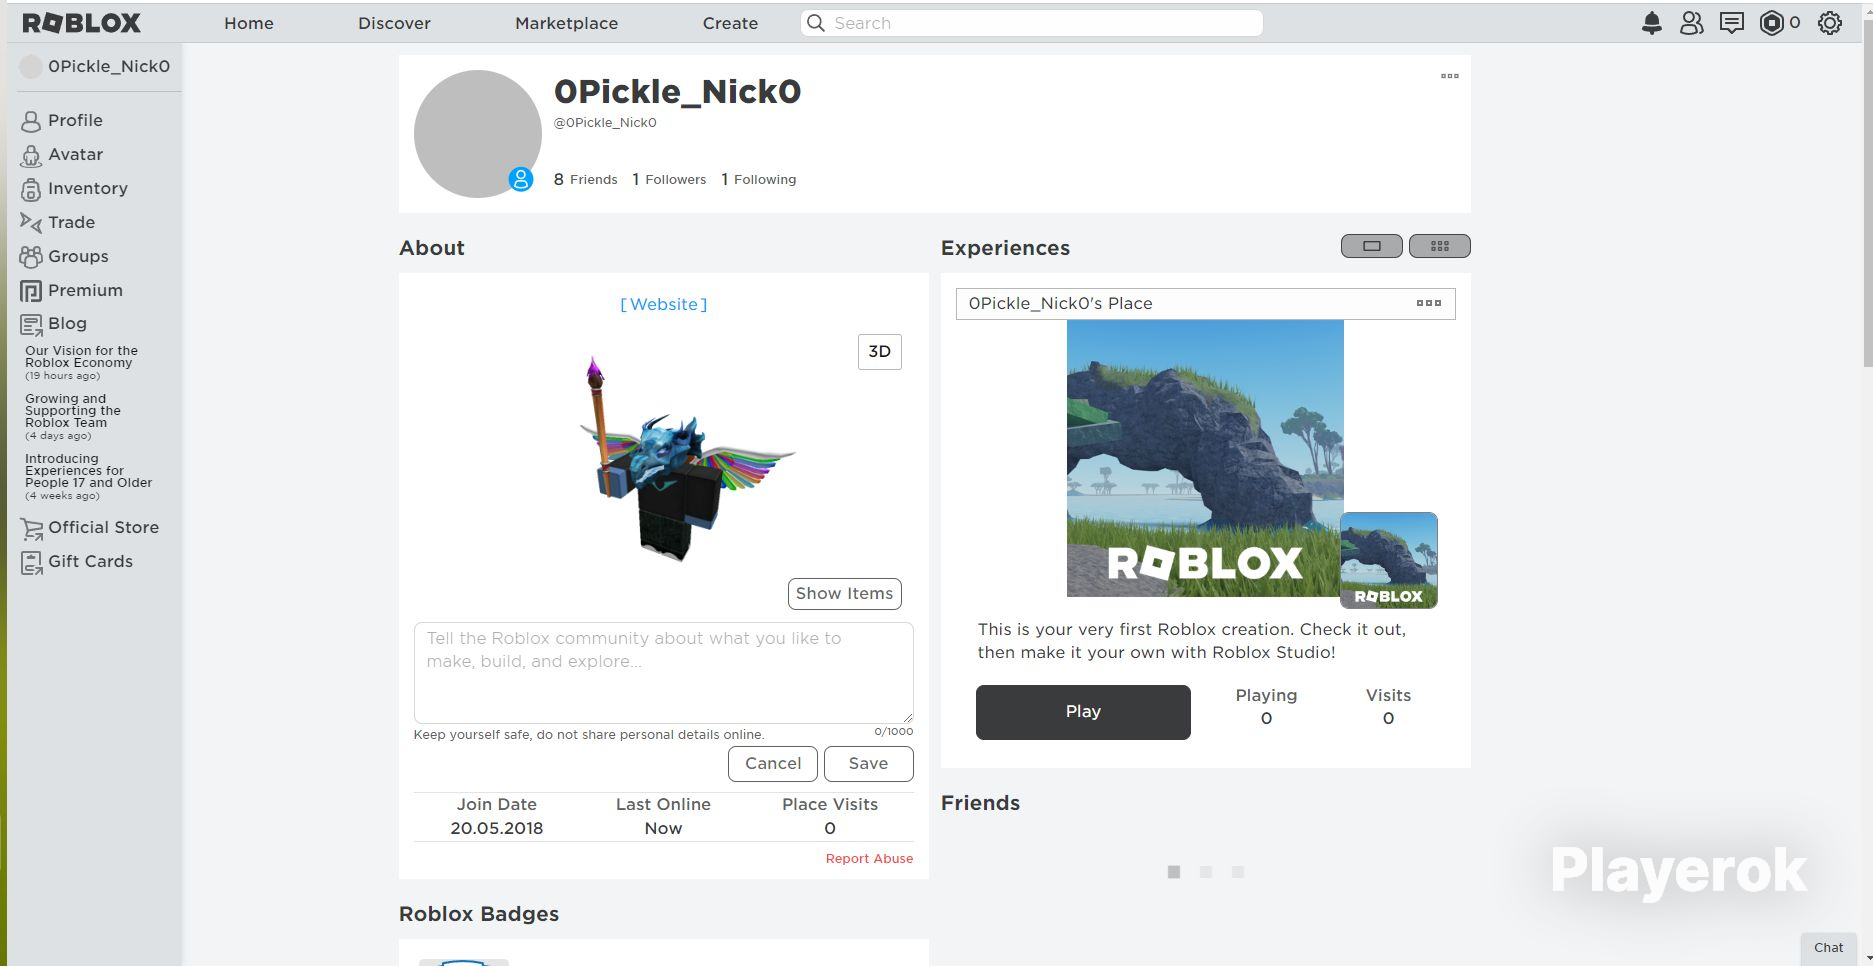Open the Discover tab

coord(394,23)
